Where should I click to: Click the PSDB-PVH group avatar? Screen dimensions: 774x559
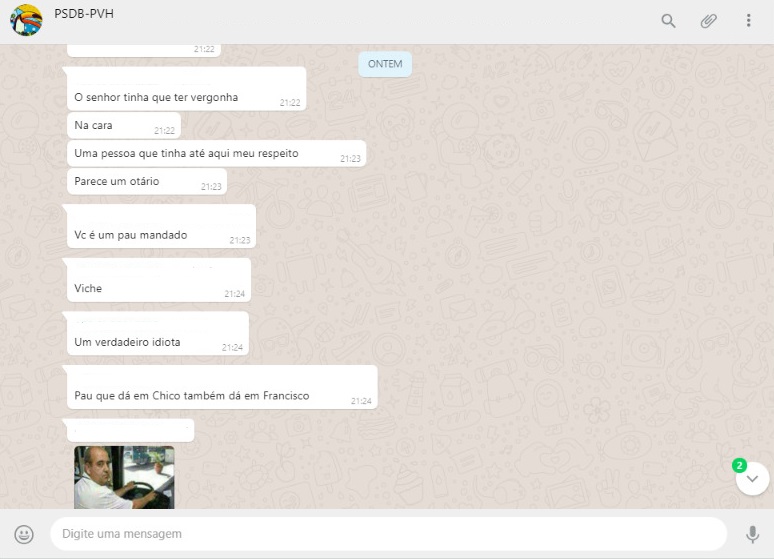point(26,21)
